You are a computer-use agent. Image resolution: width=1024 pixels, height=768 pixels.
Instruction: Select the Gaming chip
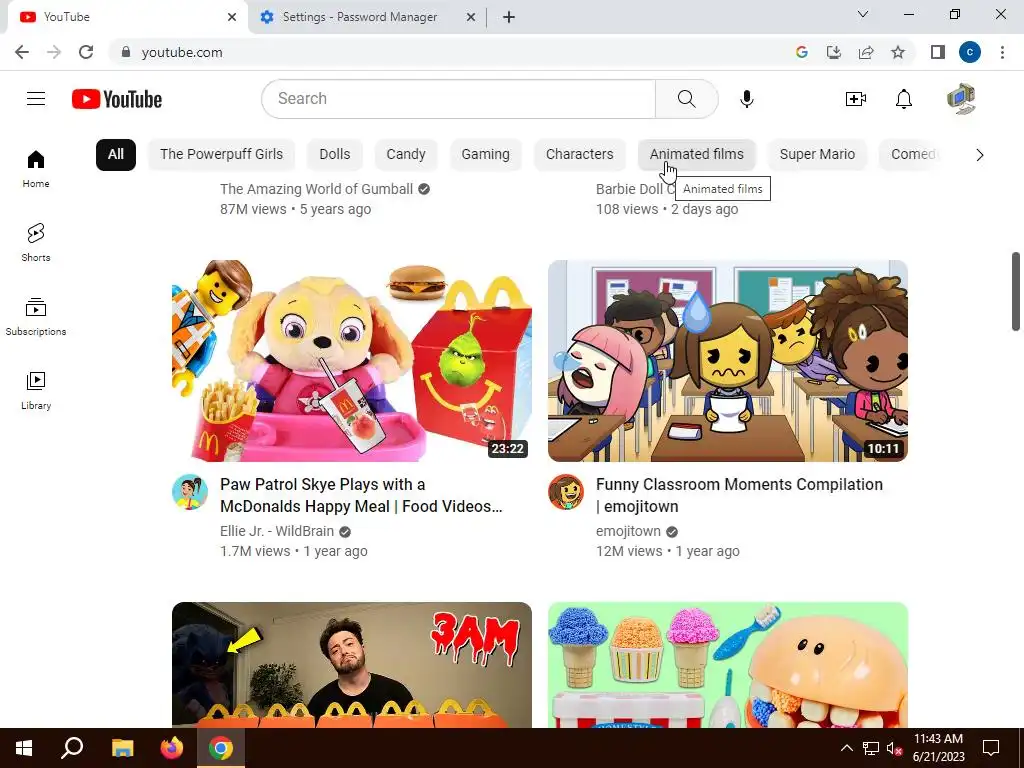pyautogui.click(x=485, y=155)
